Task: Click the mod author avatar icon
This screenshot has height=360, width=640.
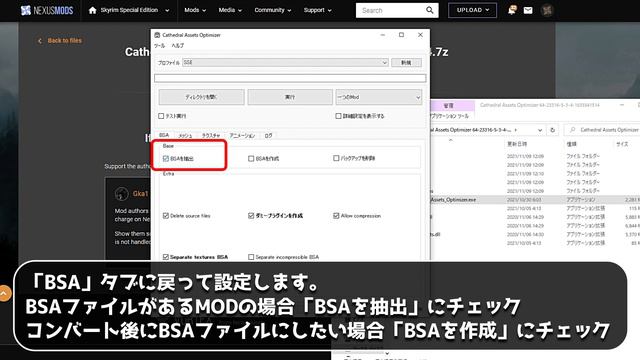Action: pyautogui.click(x=122, y=193)
